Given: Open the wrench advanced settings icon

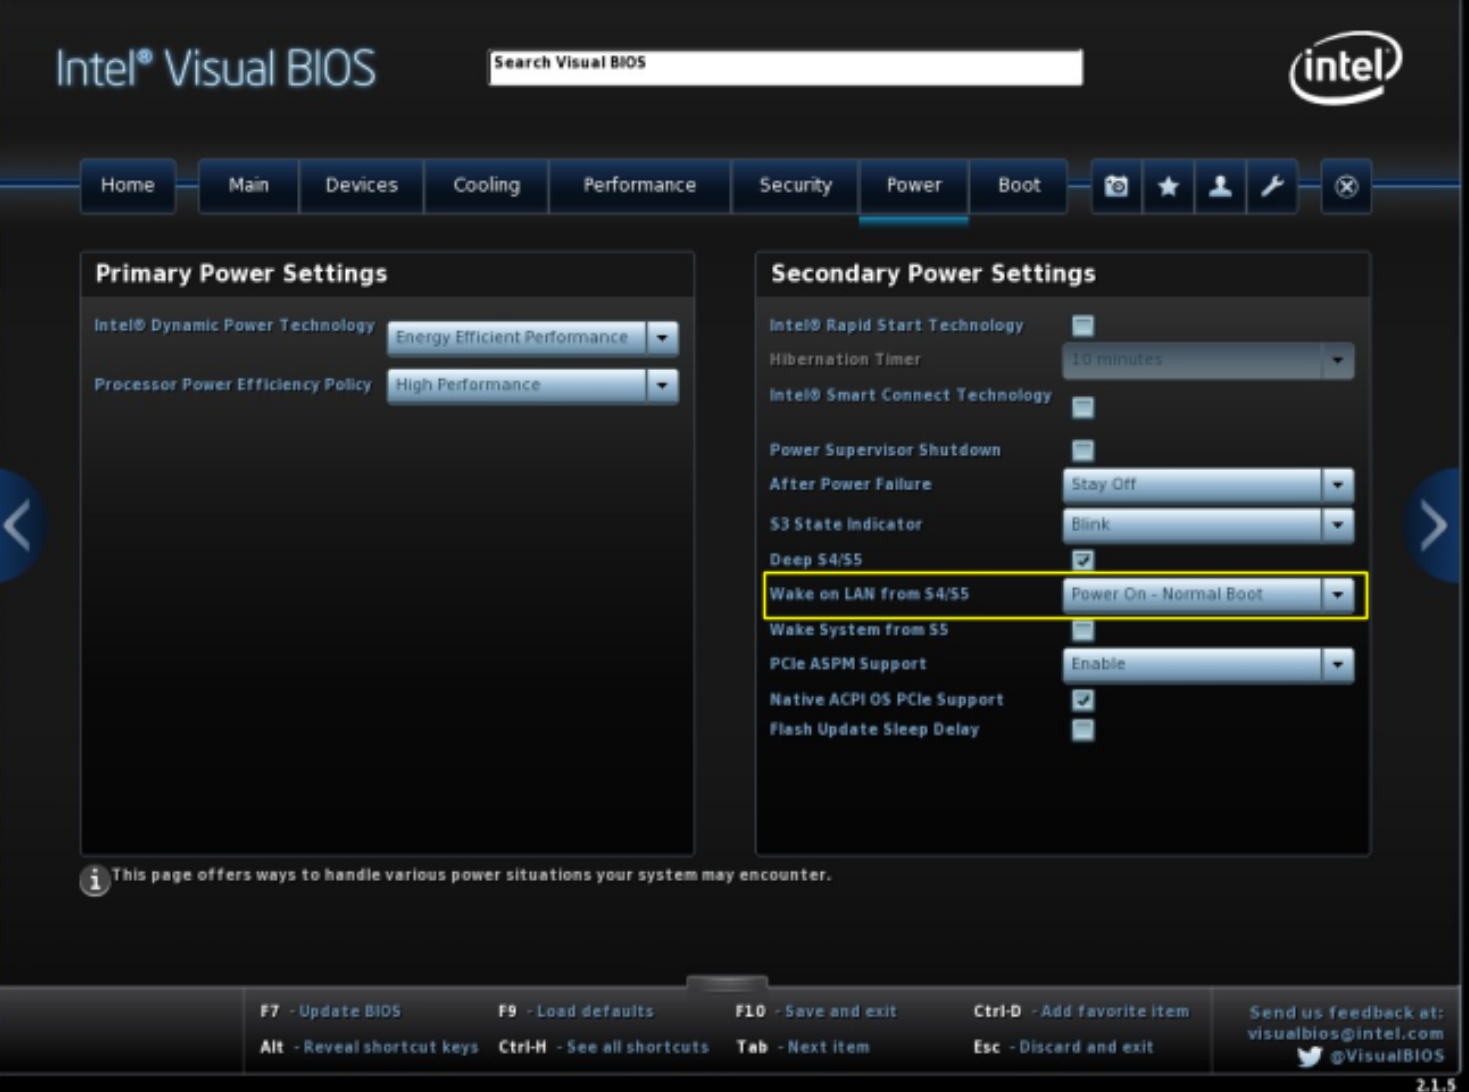Looking at the screenshot, I should coord(1272,186).
